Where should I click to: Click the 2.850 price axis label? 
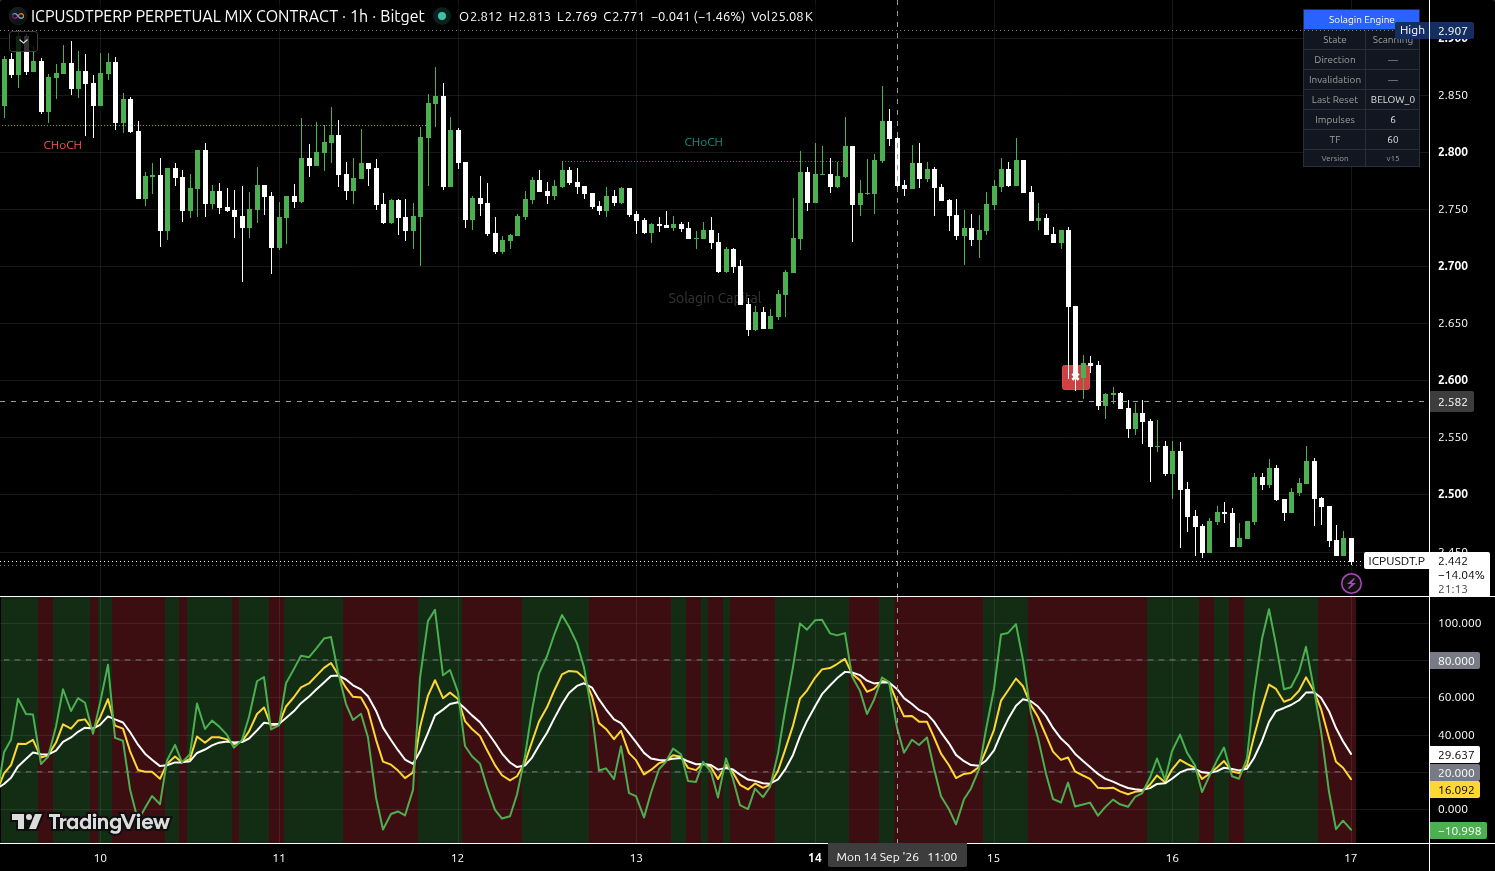point(1453,96)
